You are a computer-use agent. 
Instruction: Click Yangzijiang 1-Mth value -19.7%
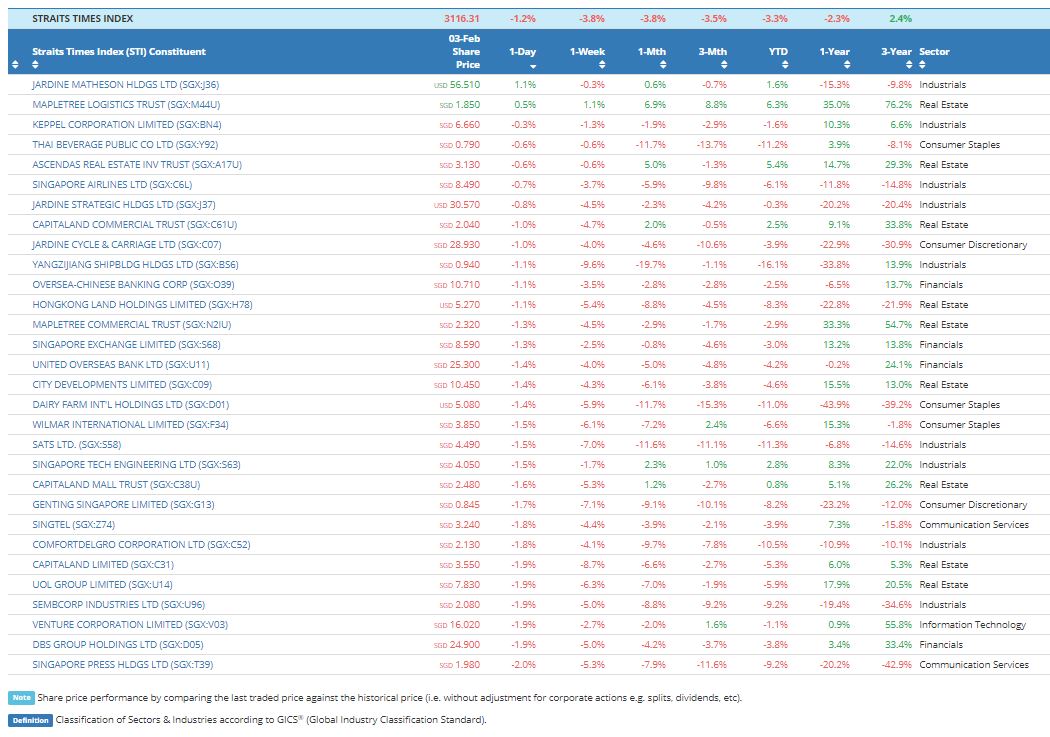click(651, 264)
